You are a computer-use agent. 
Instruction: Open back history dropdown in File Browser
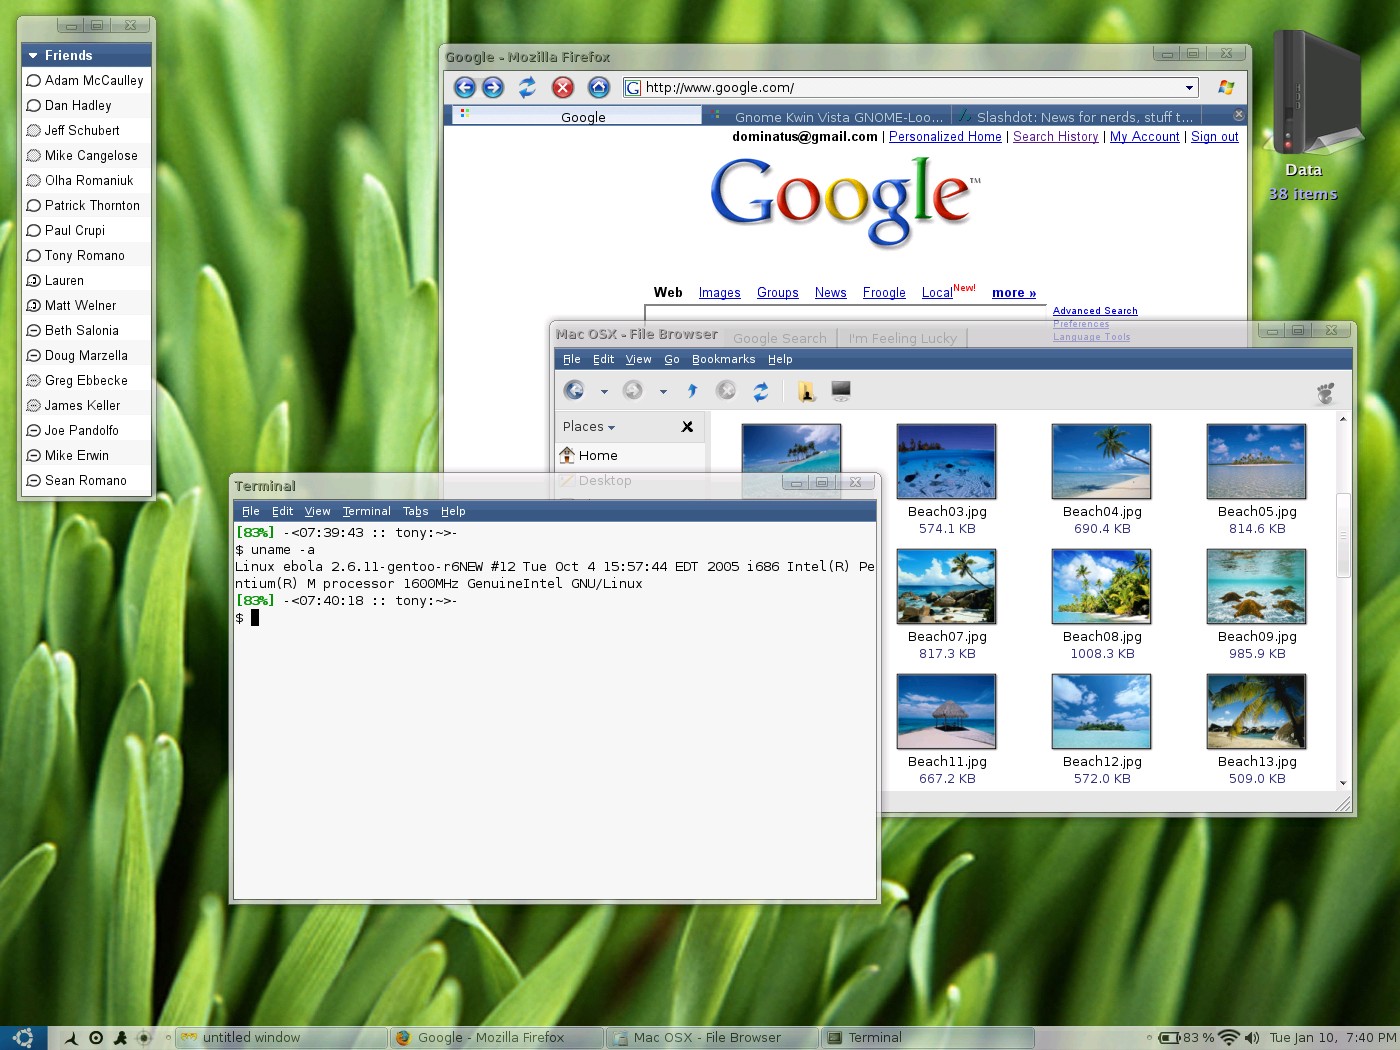click(x=604, y=392)
